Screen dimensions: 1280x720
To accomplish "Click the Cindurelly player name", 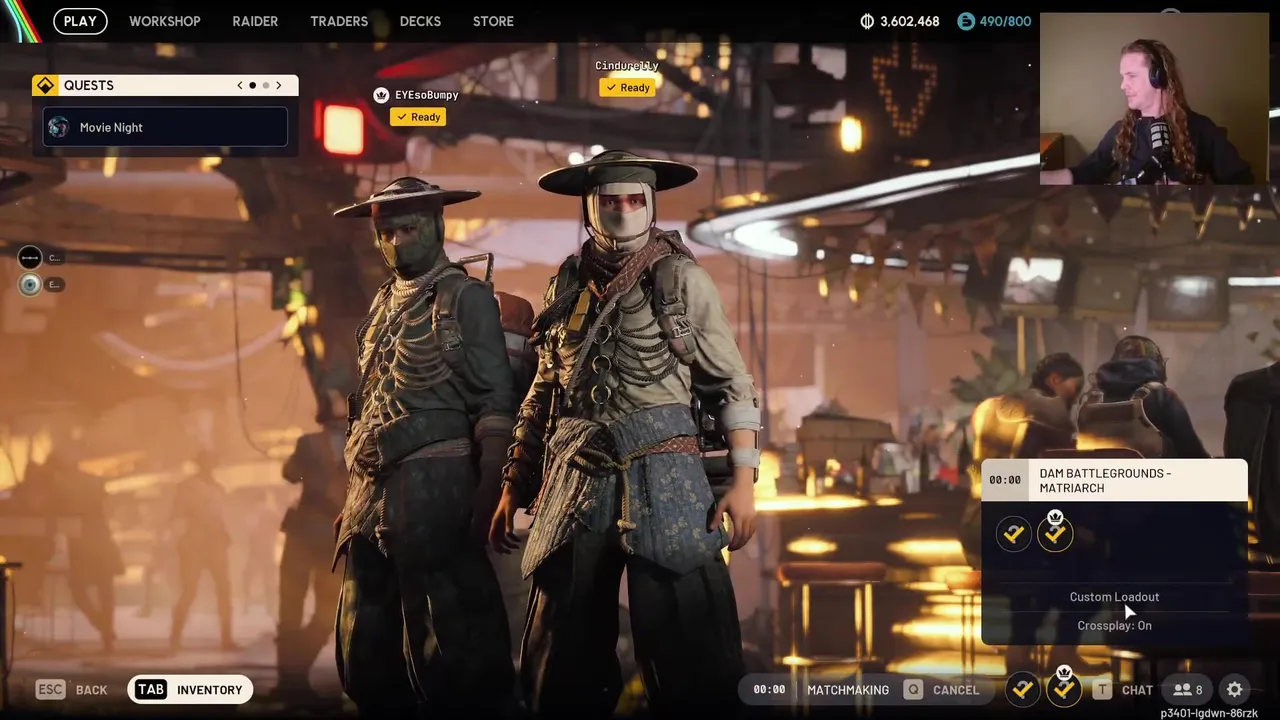I will tap(627, 66).
